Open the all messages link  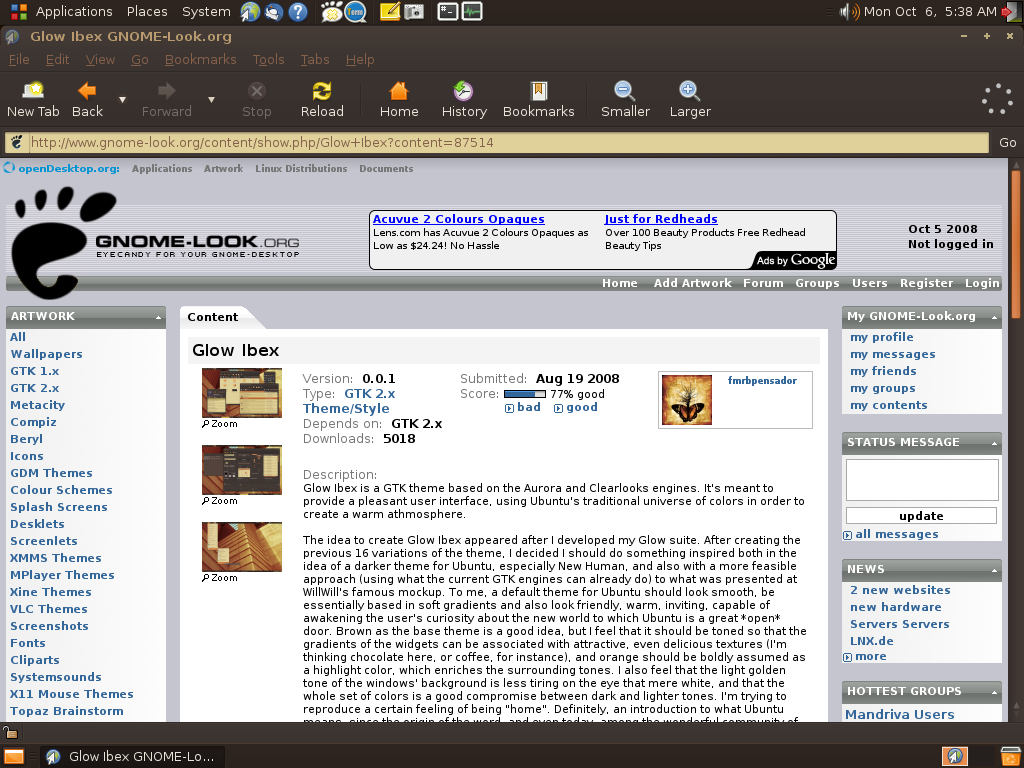click(x=897, y=534)
